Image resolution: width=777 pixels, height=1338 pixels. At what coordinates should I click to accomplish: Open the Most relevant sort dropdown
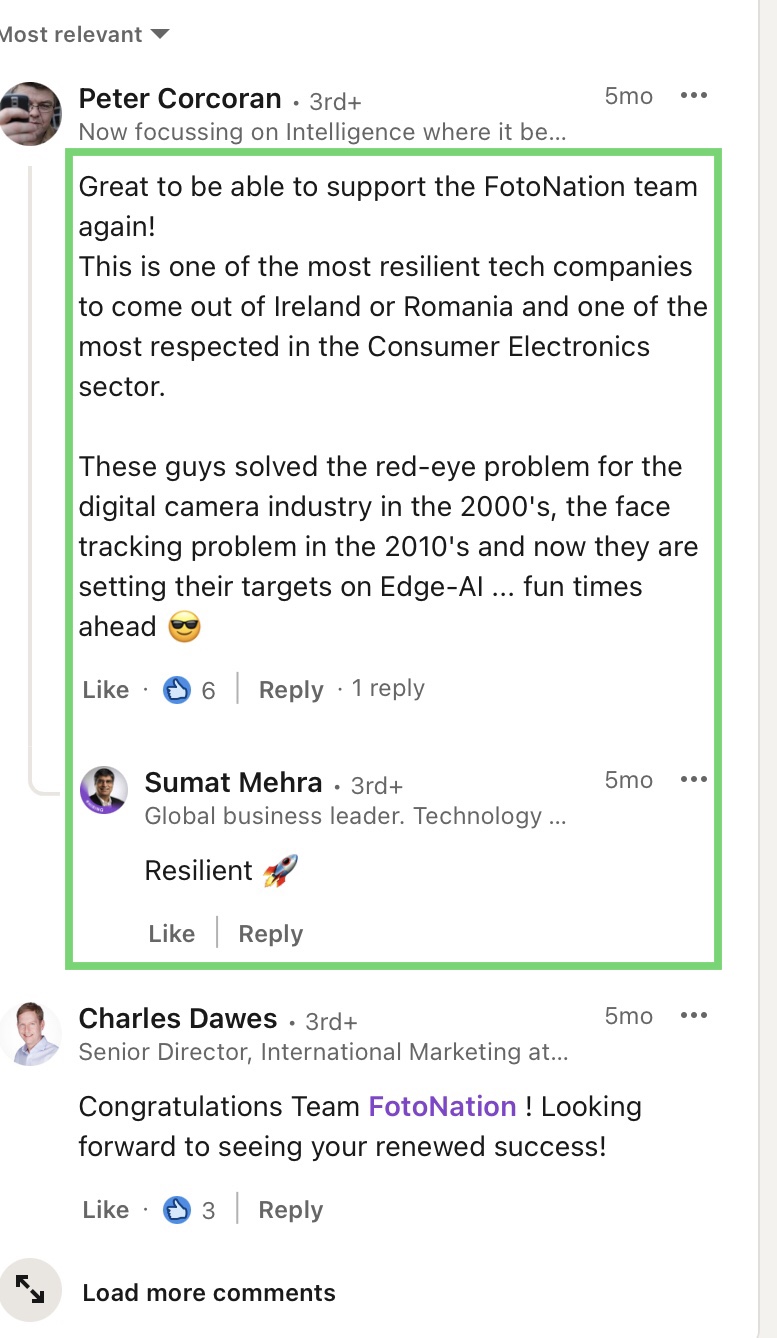point(85,35)
